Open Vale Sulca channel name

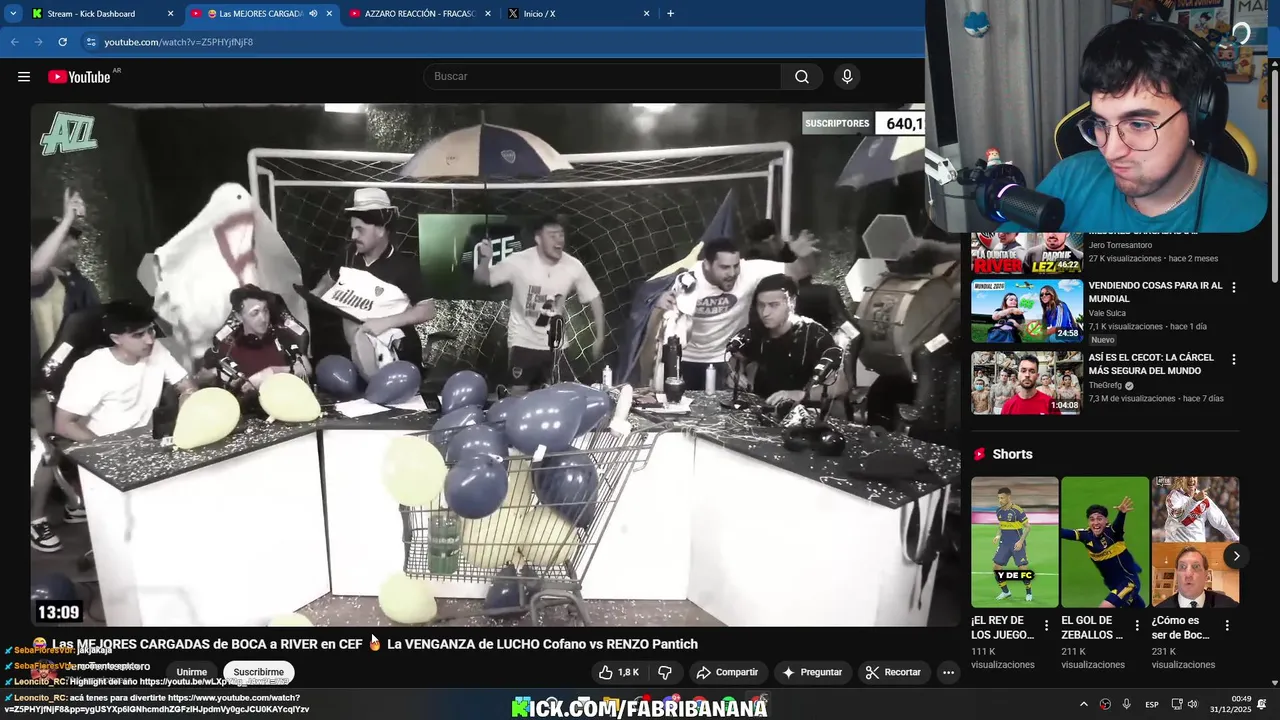(x=1109, y=313)
